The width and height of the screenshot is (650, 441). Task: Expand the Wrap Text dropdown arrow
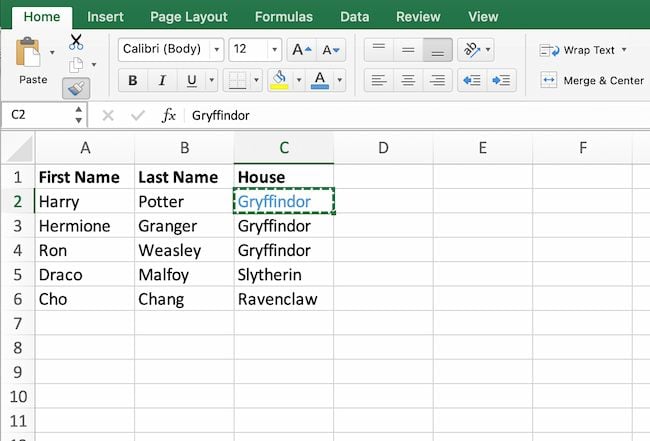[x=624, y=50]
